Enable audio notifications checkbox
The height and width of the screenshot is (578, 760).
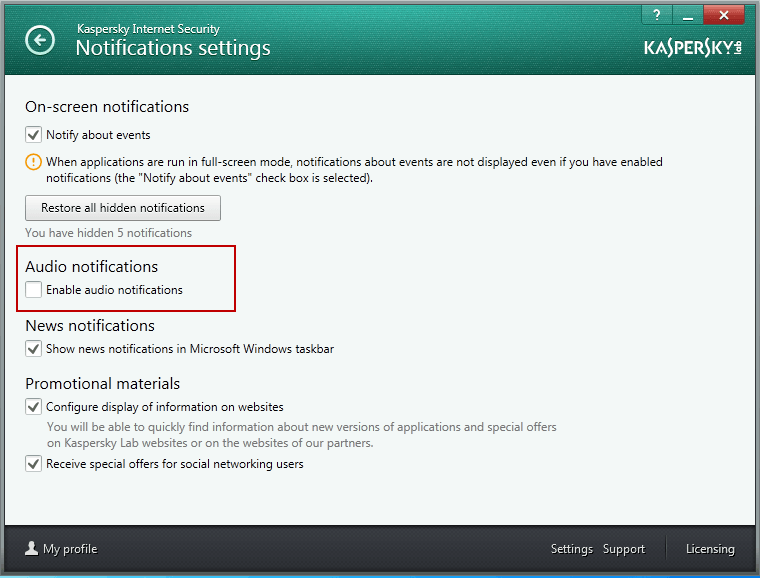click(x=33, y=290)
